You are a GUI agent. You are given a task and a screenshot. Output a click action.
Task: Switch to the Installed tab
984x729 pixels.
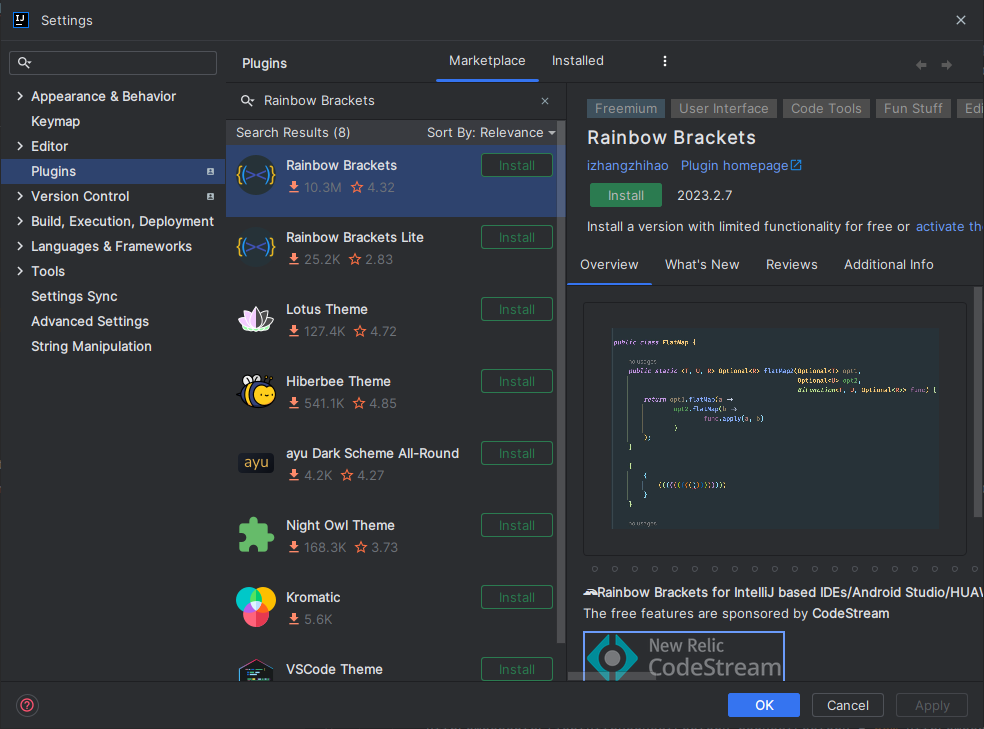coord(577,61)
